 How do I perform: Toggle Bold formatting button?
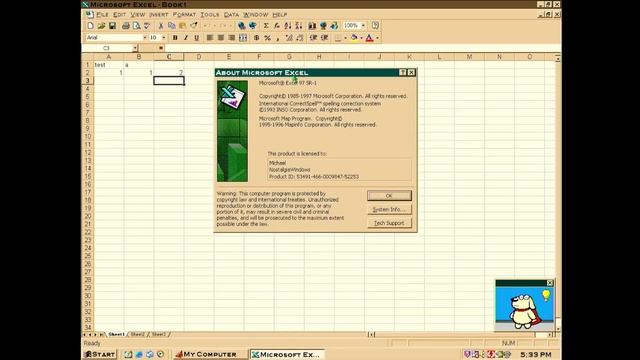[175, 38]
